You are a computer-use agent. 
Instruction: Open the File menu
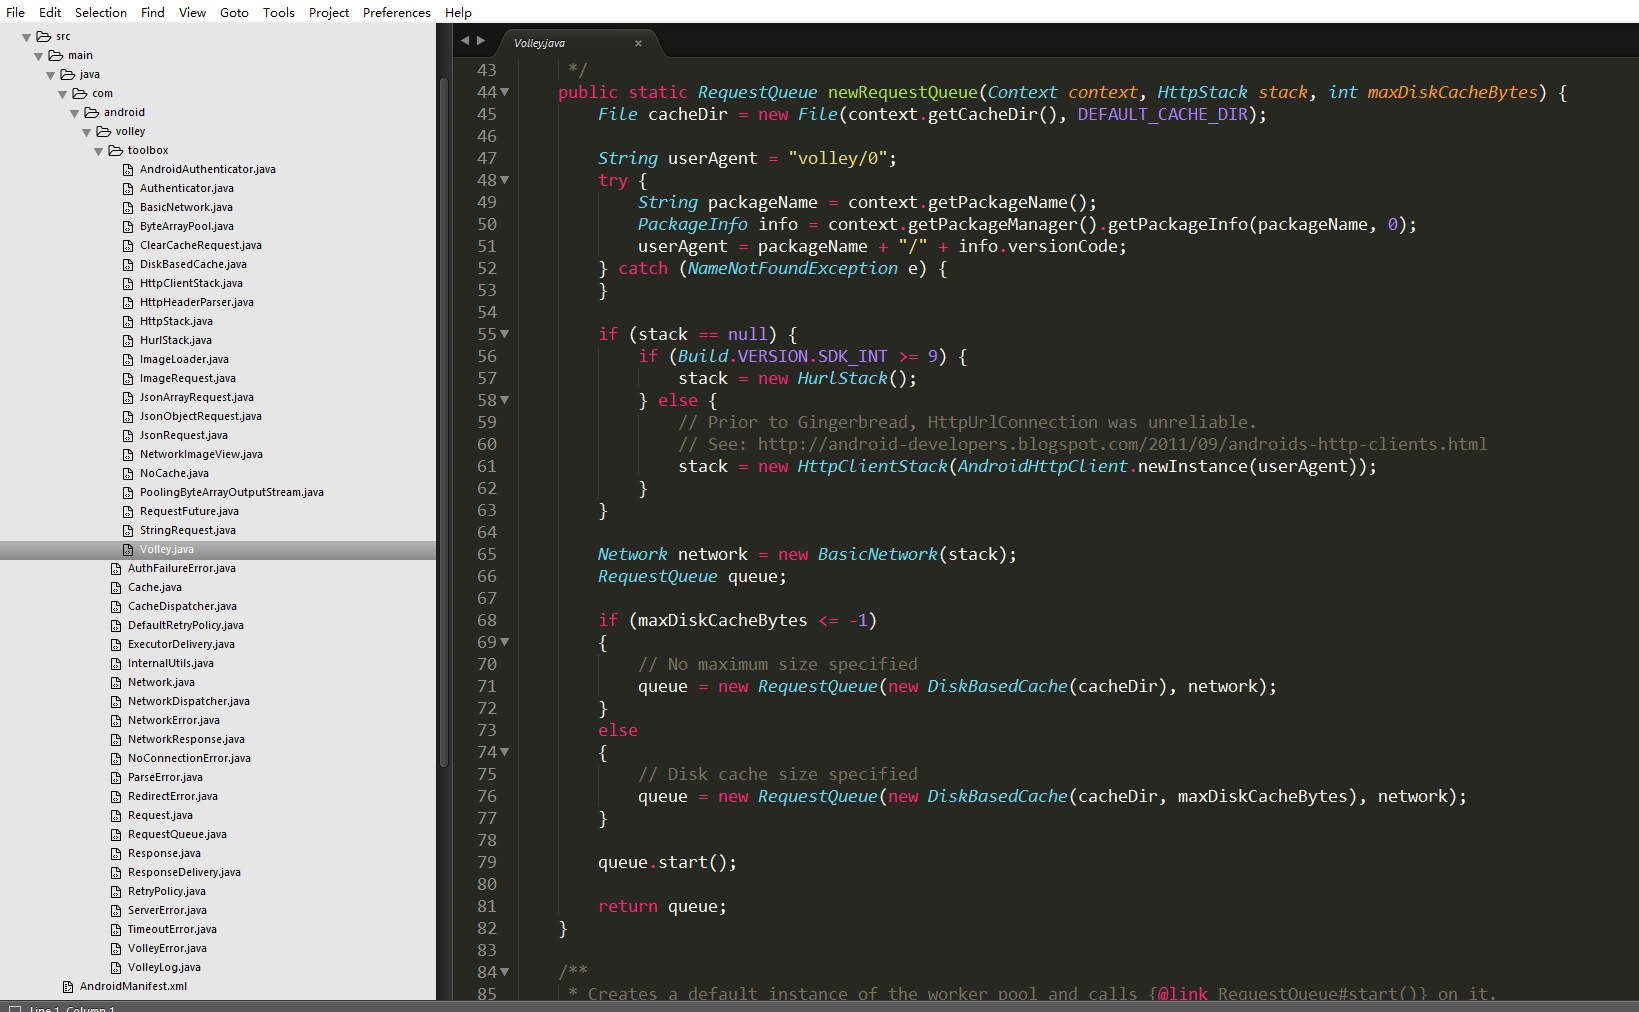pyautogui.click(x=15, y=12)
